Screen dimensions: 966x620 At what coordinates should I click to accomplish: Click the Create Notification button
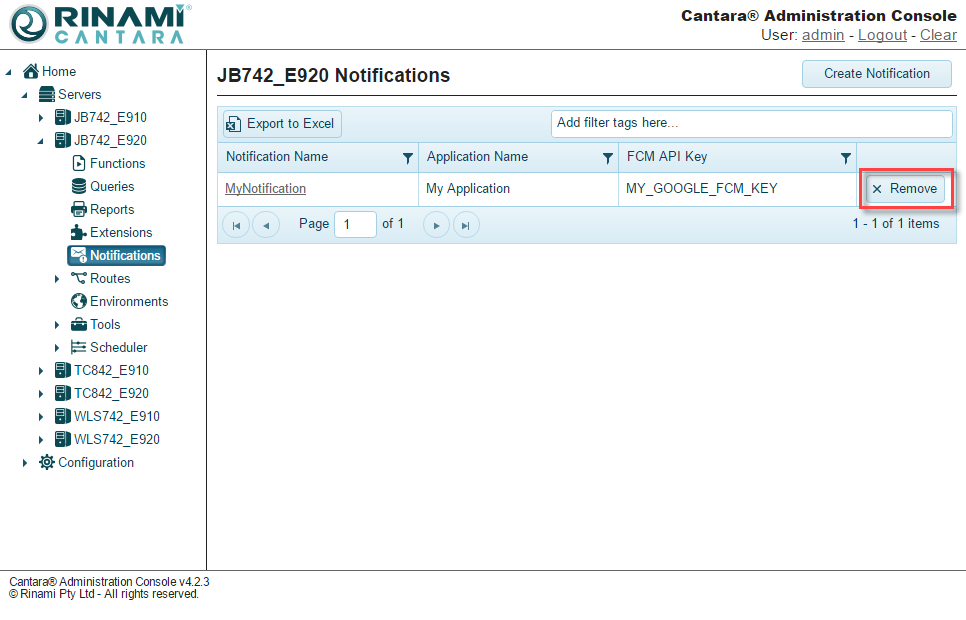(876, 74)
